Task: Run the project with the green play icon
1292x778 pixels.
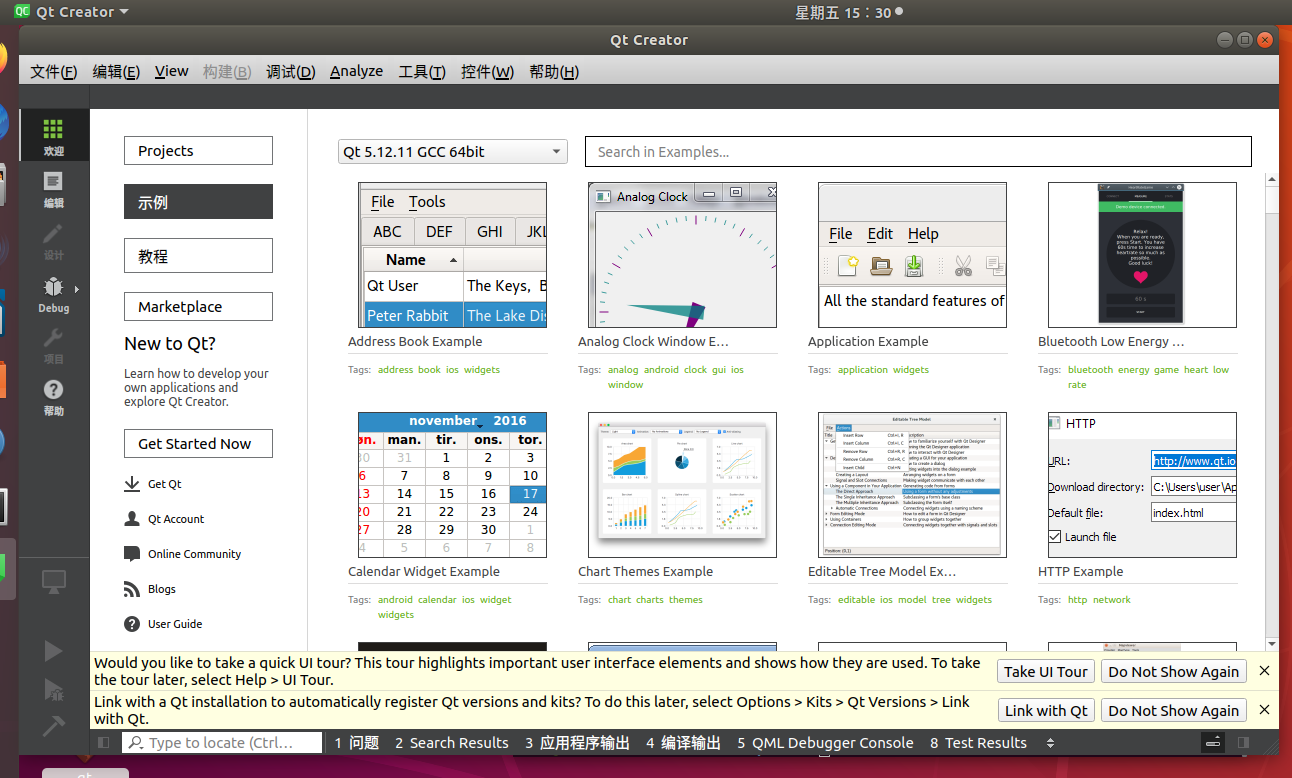Action: (53, 650)
